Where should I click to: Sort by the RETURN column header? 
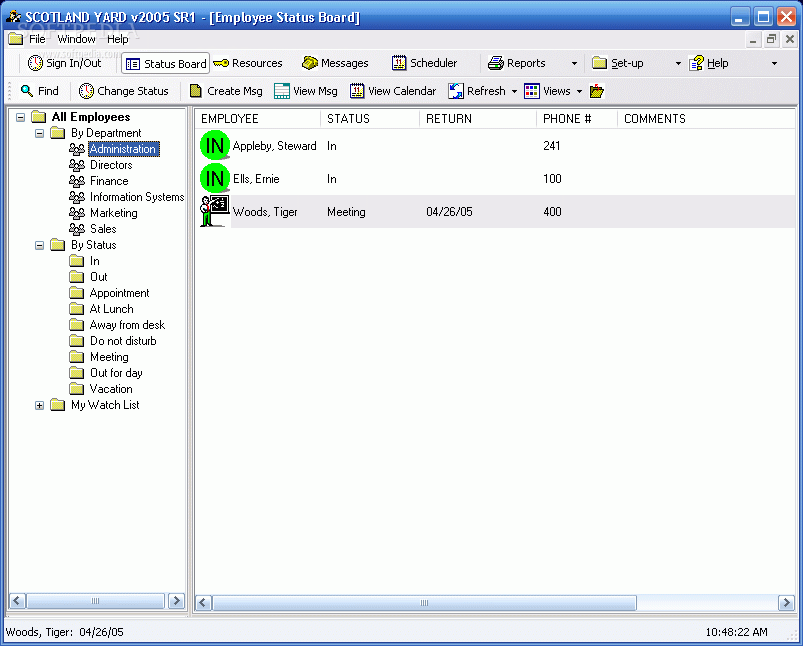click(478, 119)
